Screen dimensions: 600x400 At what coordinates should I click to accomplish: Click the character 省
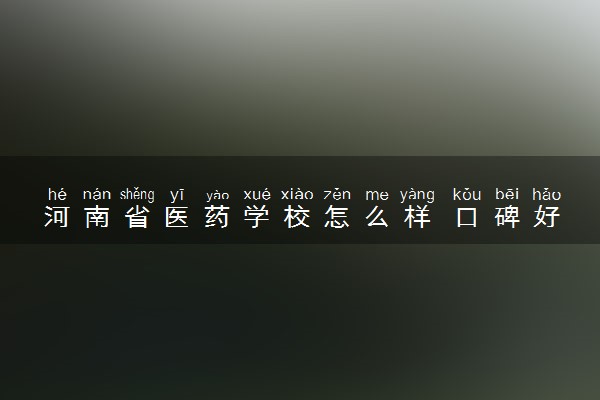point(137,217)
